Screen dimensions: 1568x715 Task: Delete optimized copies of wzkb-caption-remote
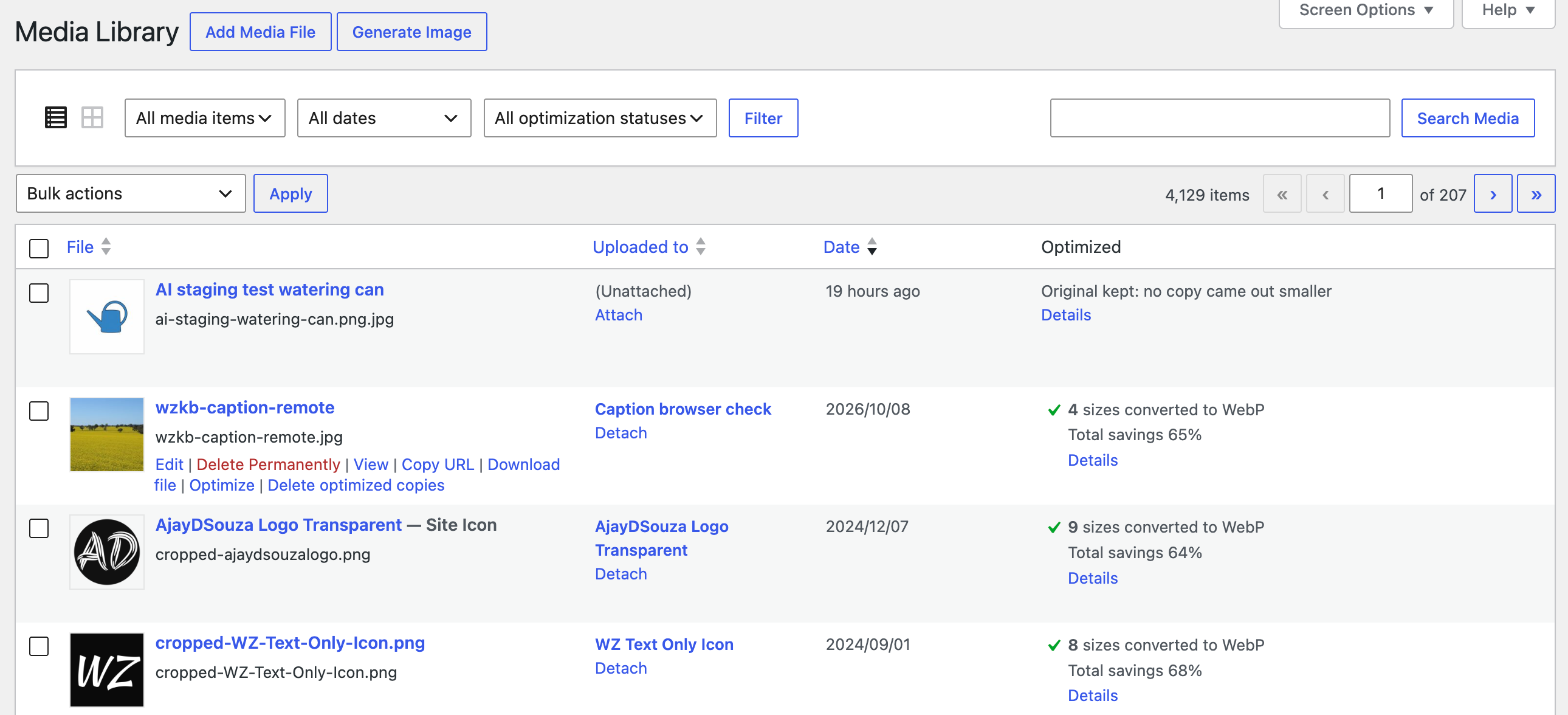356,485
